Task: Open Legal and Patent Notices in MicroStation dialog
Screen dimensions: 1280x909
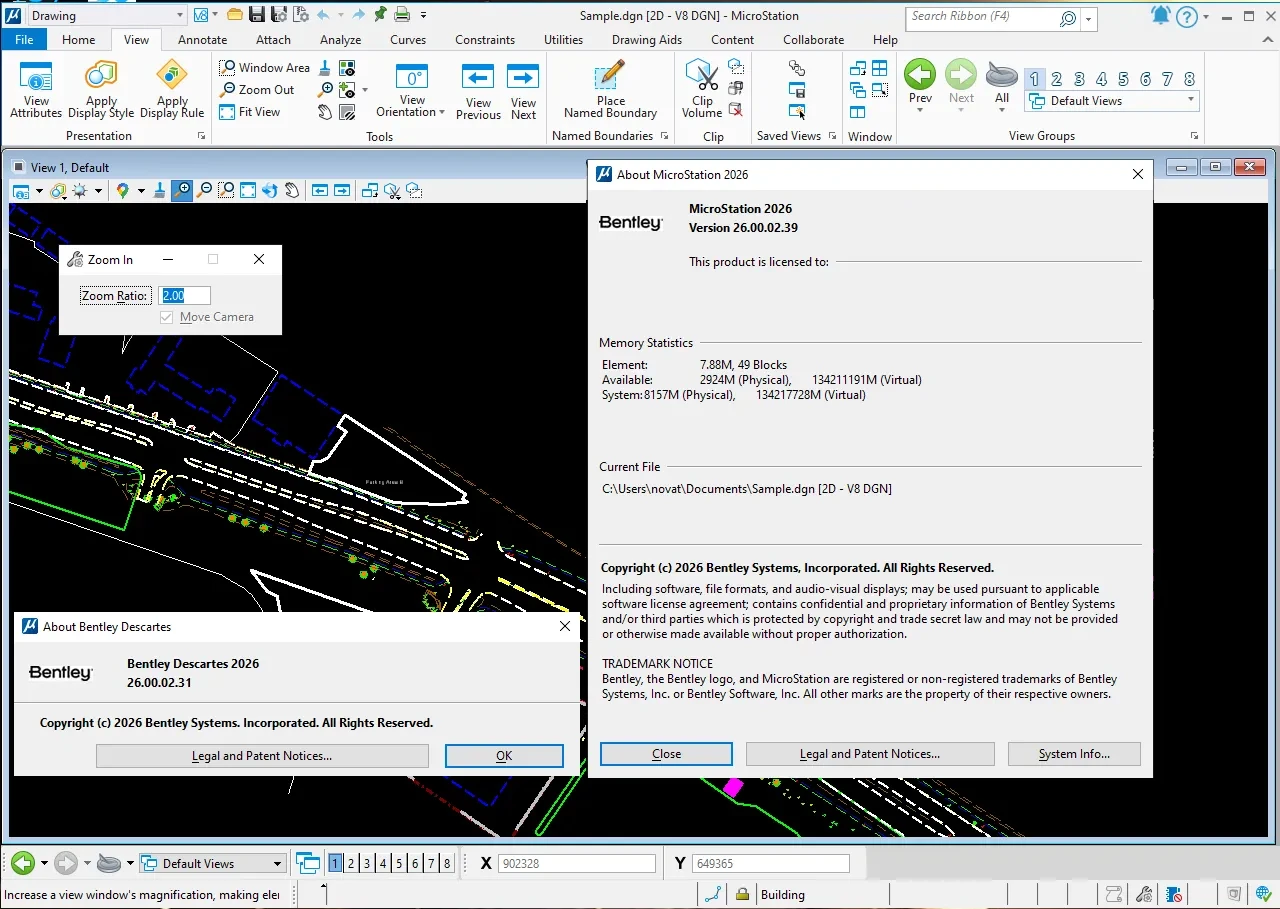Action: point(870,754)
